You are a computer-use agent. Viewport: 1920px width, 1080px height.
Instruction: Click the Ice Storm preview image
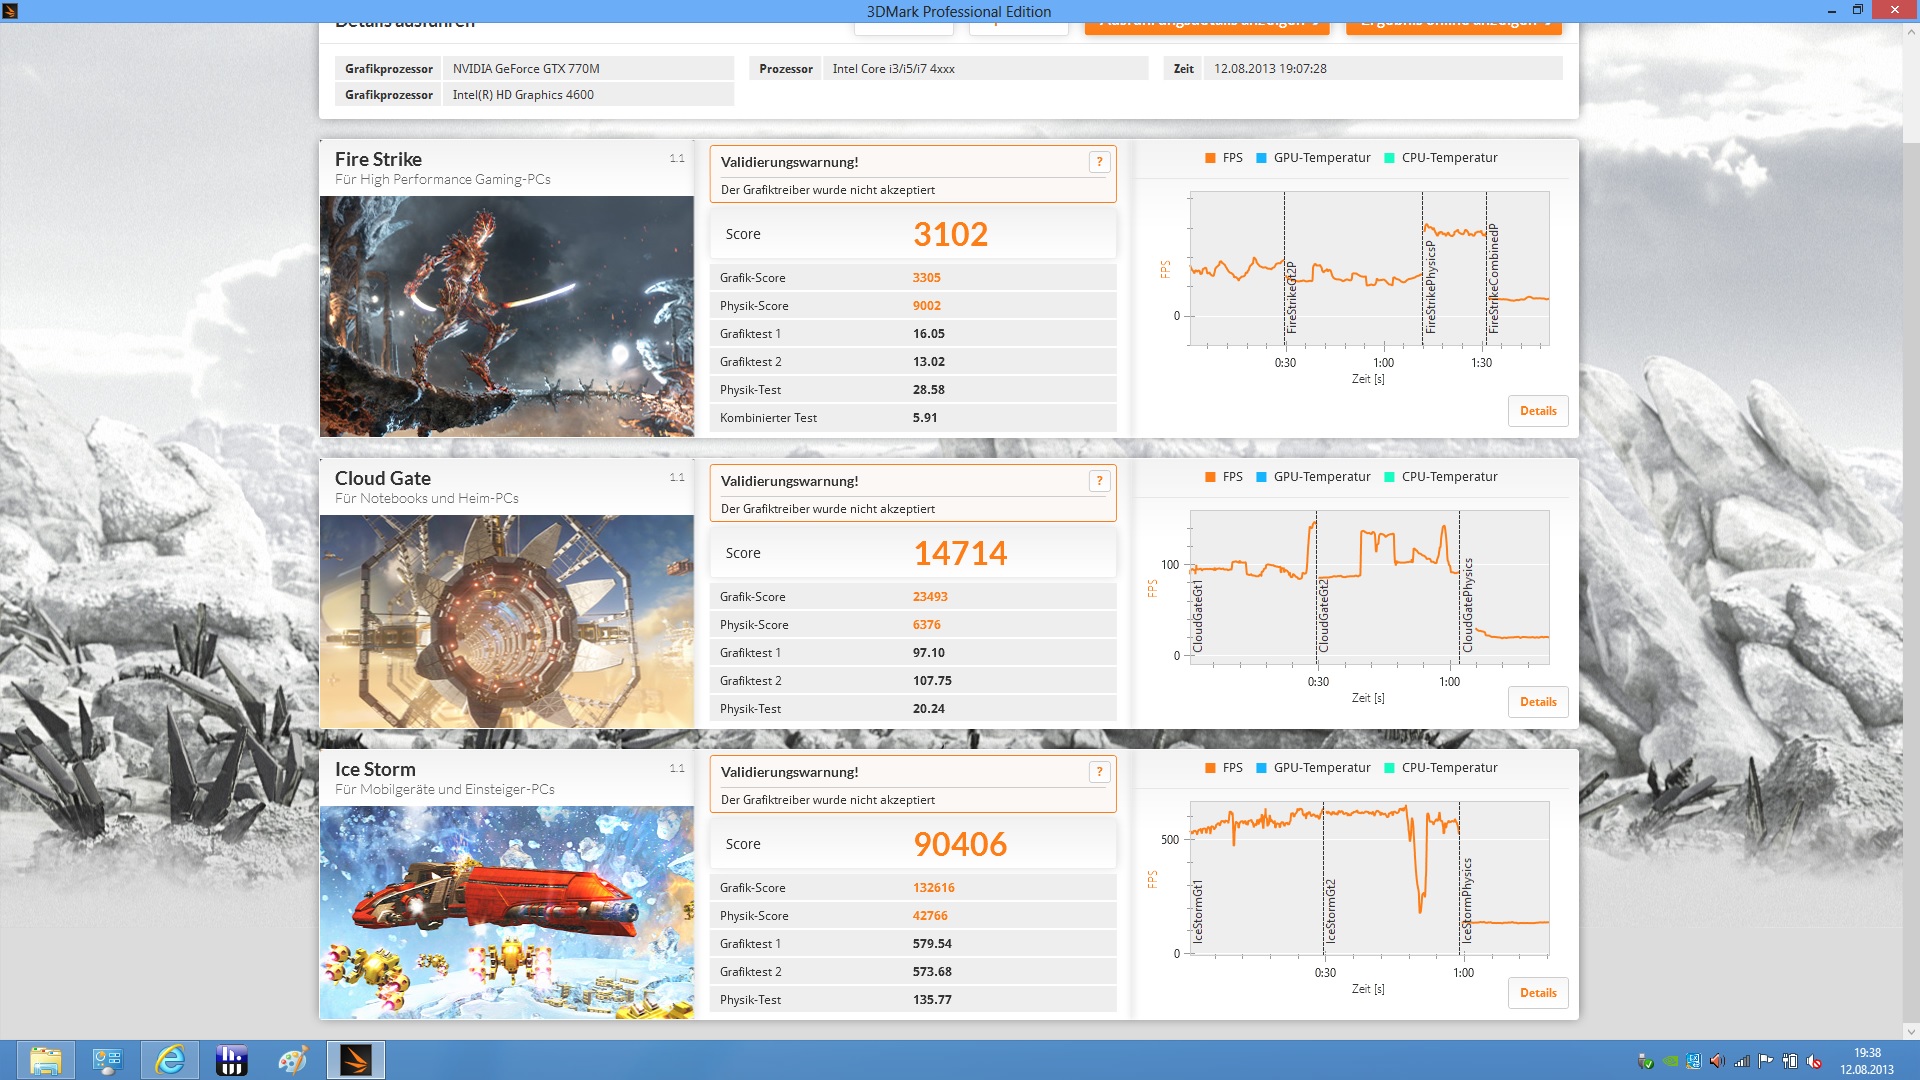pyautogui.click(x=507, y=912)
